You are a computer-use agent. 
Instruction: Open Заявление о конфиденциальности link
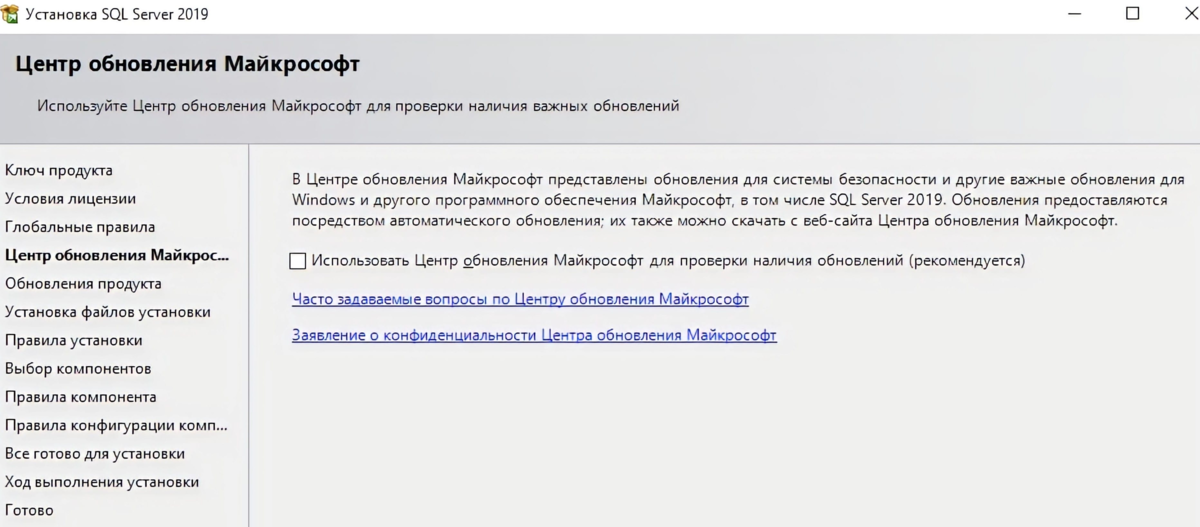click(x=534, y=336)
